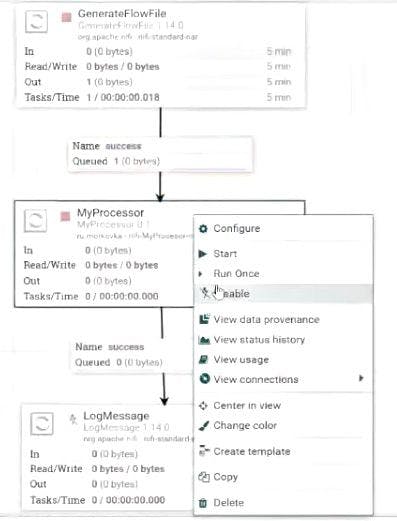
Task: Select the LogMessage processor title
Action: (116, 416)
